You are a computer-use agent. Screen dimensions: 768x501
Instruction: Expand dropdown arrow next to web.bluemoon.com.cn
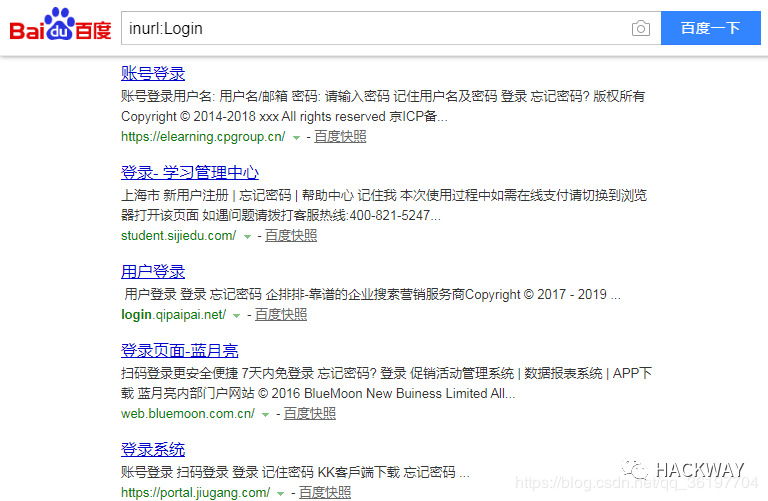[x=265, y=415]
